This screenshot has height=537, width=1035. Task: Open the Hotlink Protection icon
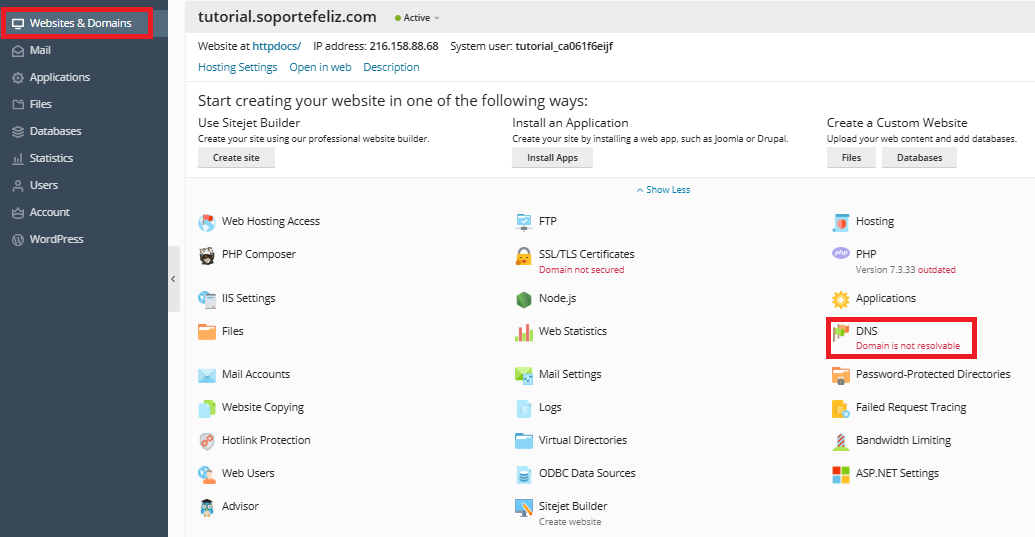coord(207,441)
